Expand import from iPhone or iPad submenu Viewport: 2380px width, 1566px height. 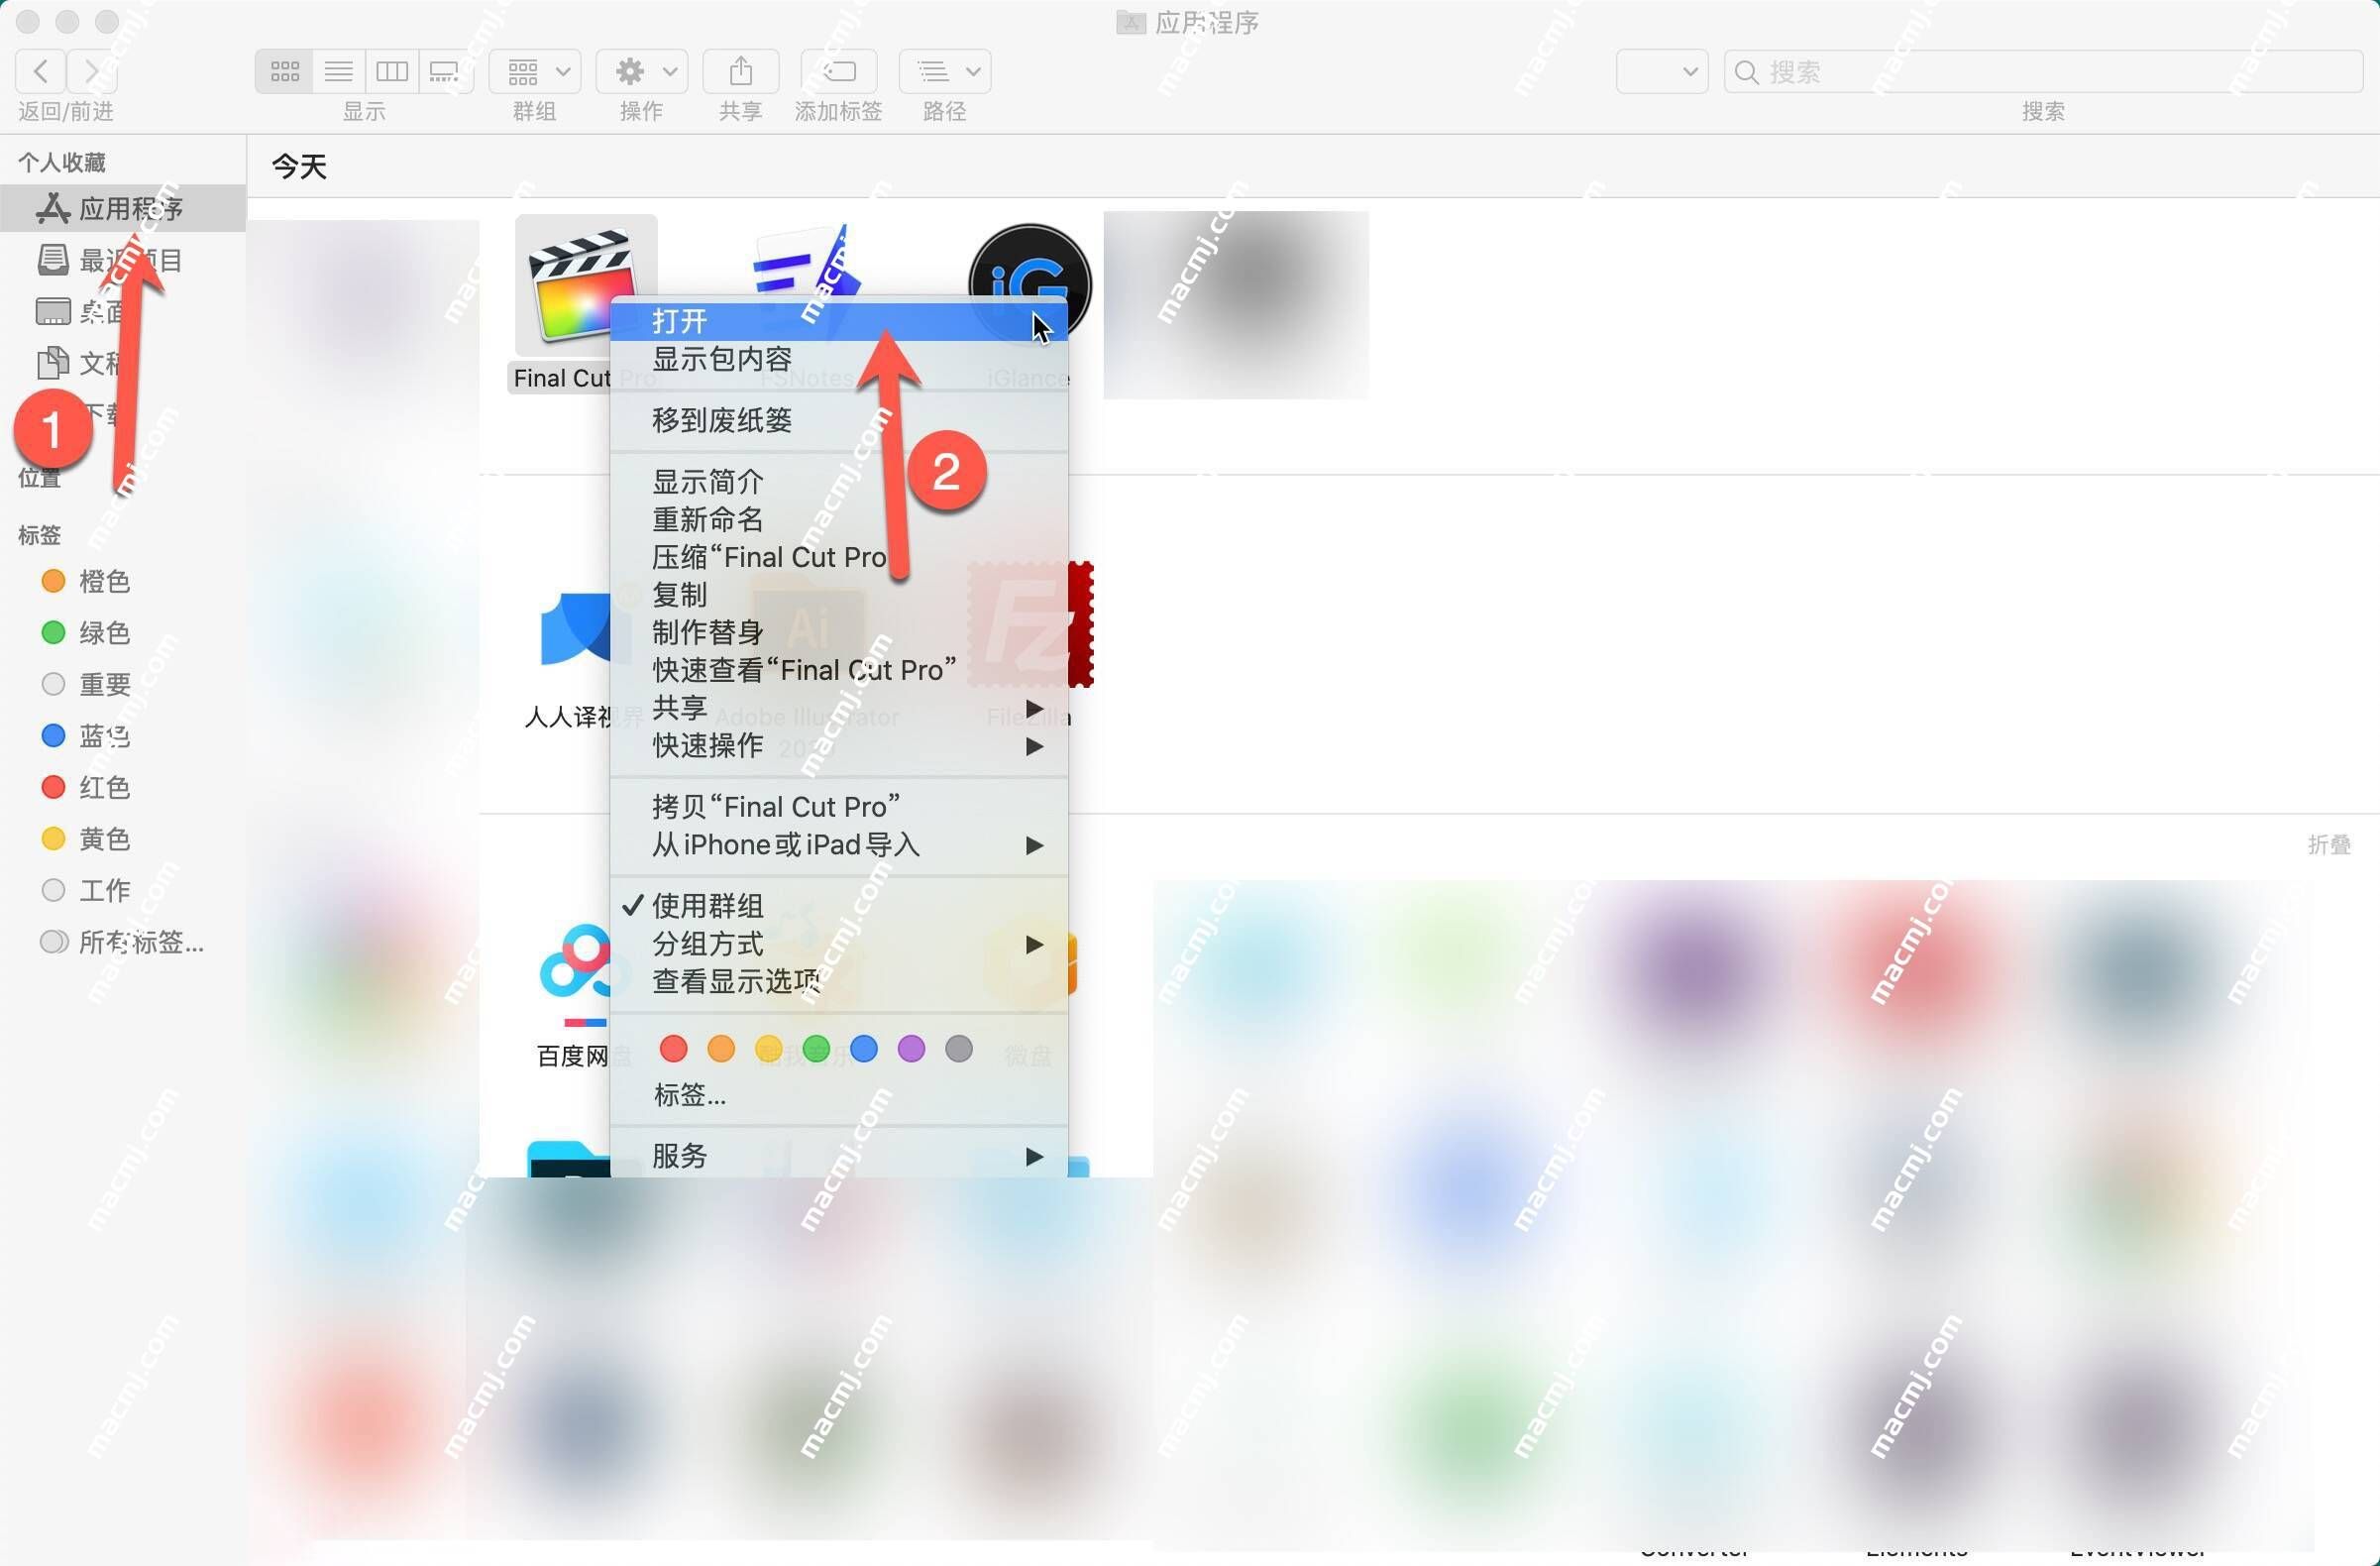pyautogui.click(x=839, y=845)
